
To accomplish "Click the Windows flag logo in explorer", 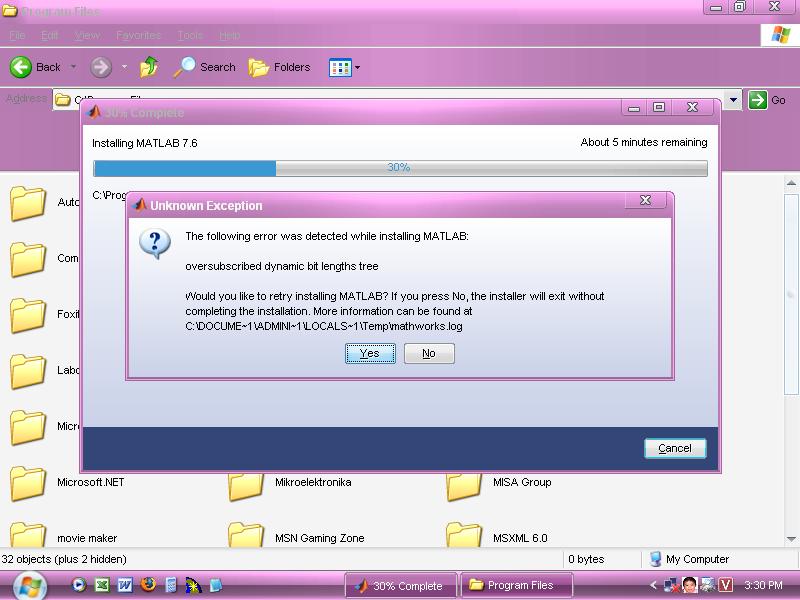I will (x=781, y=35).
